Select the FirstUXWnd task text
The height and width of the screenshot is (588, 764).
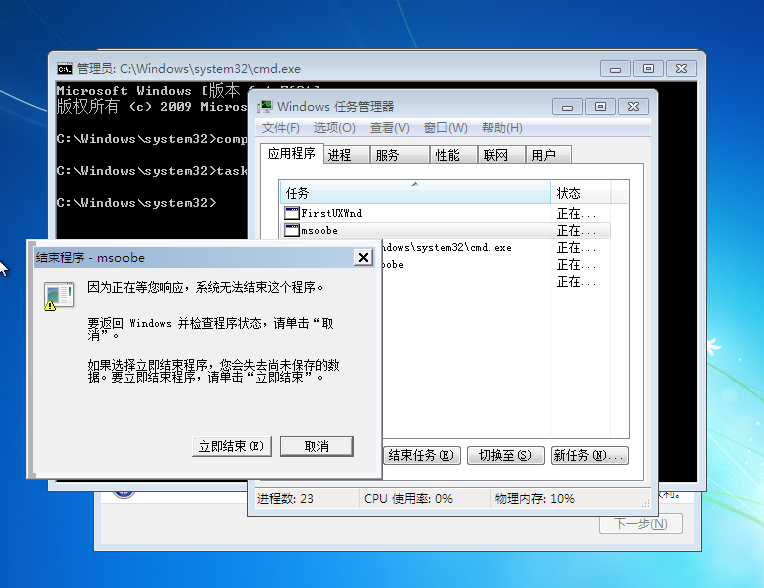tap(331, 213)
